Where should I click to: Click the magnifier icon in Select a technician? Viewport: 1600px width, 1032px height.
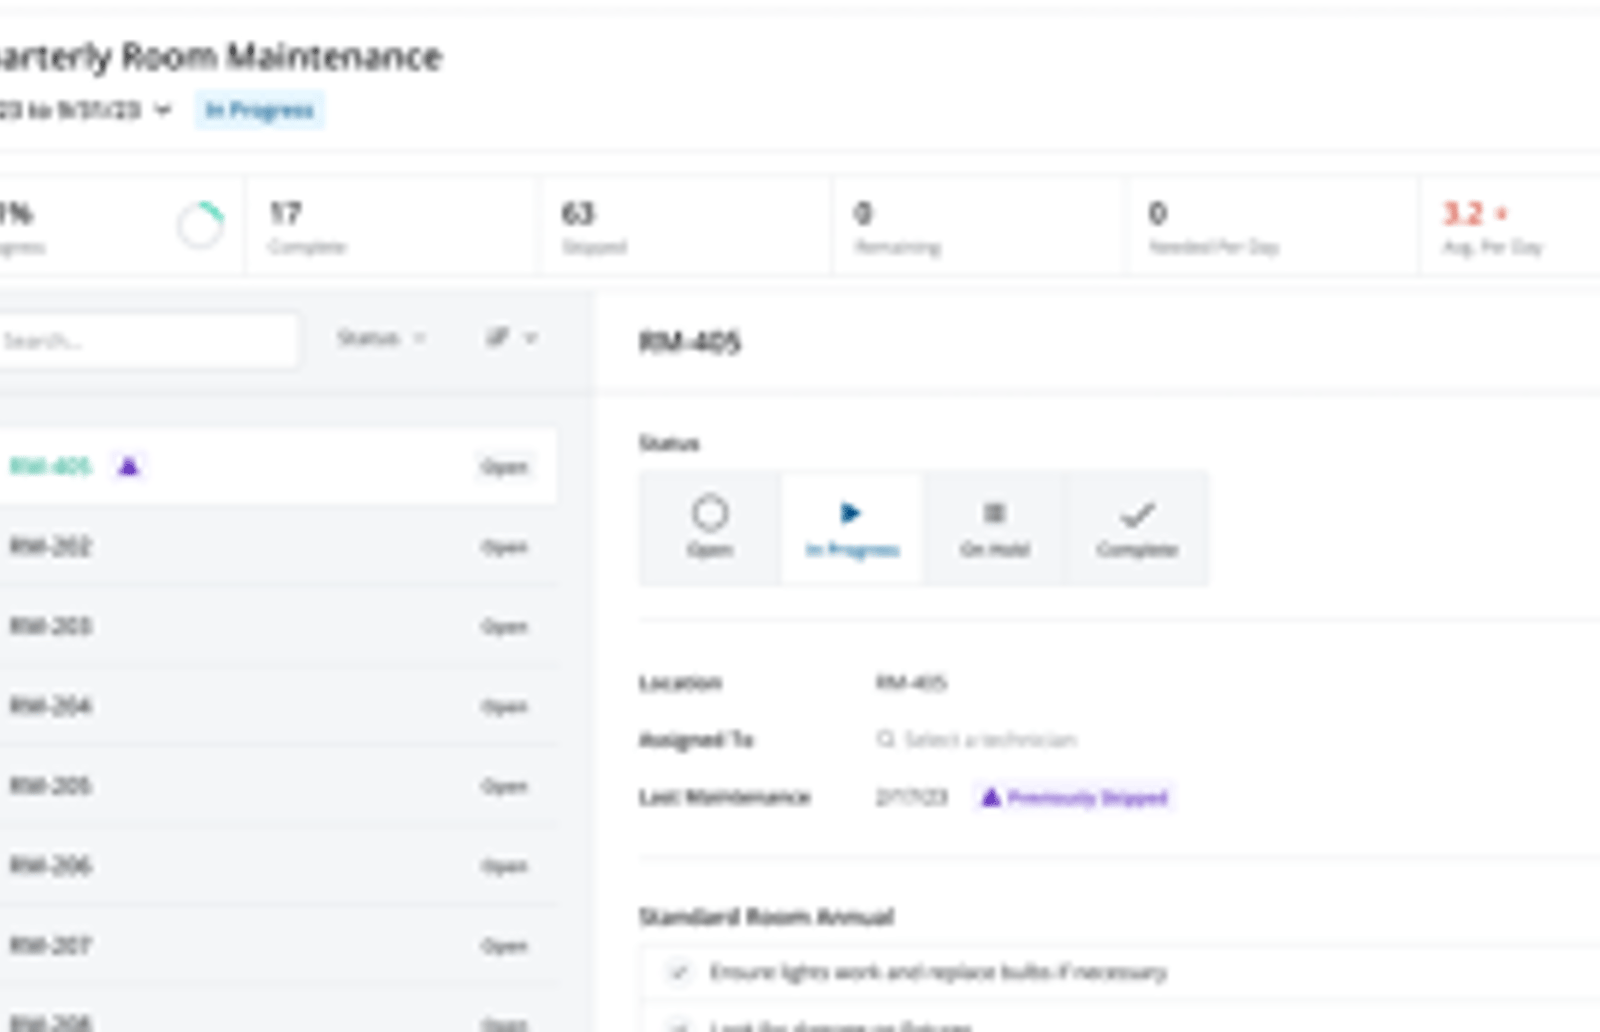click(x=885, y=740)
